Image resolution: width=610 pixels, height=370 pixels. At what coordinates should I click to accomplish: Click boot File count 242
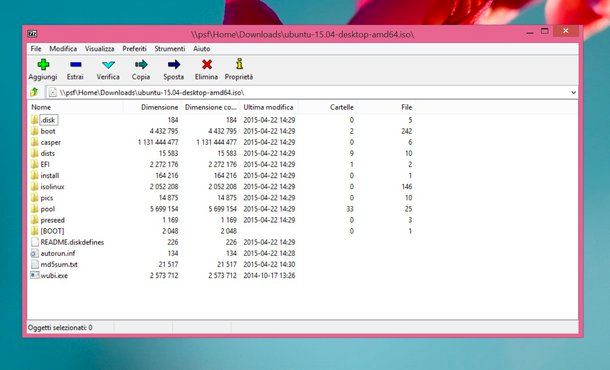pos(407,131)
